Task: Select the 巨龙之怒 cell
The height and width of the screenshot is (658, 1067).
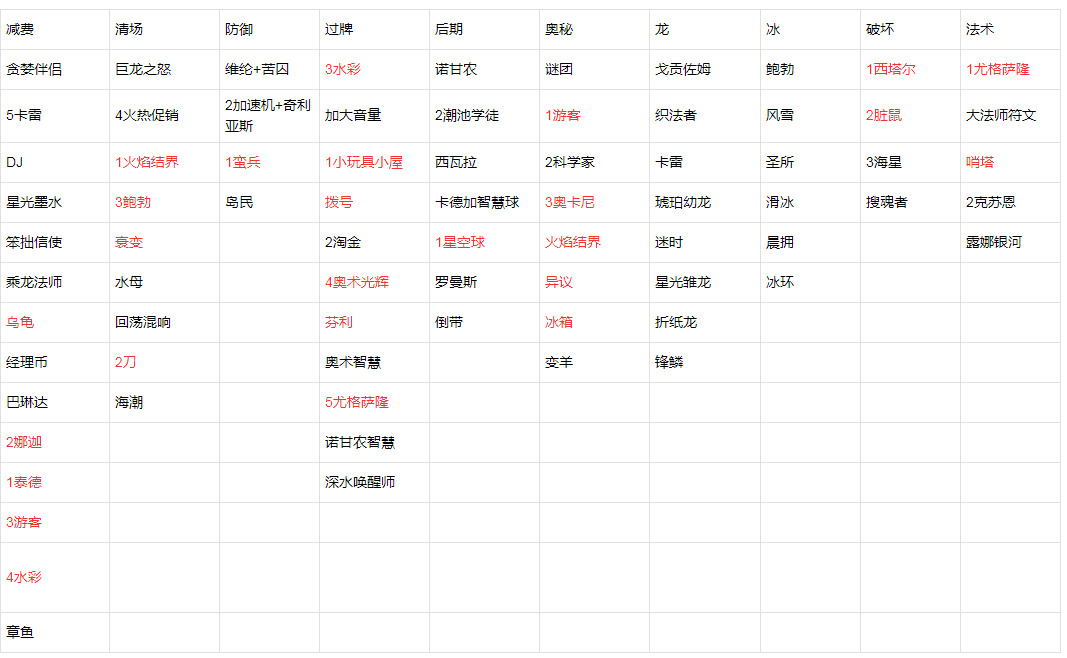Action: coord(143,70)
